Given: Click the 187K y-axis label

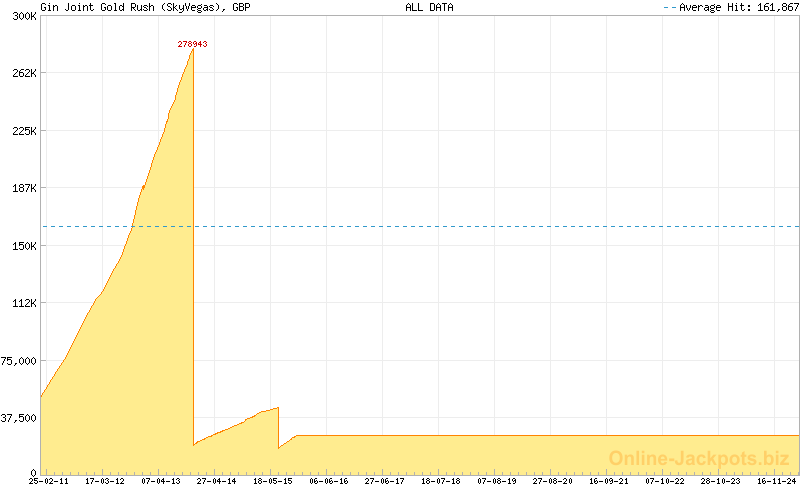Looking at the screenshot, I should [24, 188].
